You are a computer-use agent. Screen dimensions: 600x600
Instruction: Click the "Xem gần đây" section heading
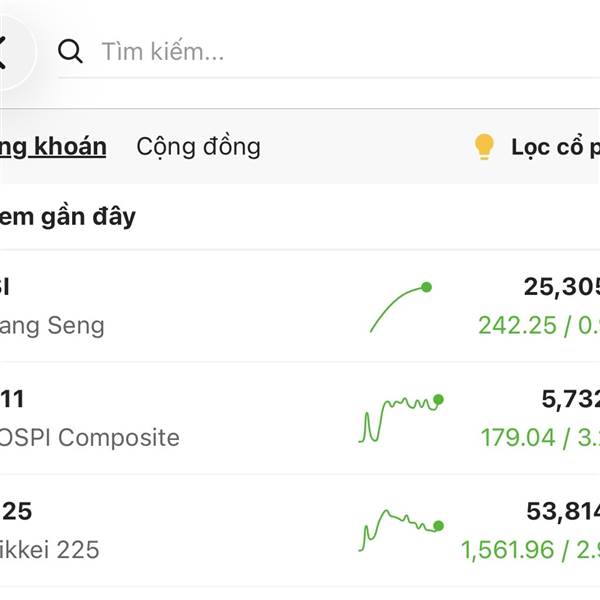pos(68,217)
